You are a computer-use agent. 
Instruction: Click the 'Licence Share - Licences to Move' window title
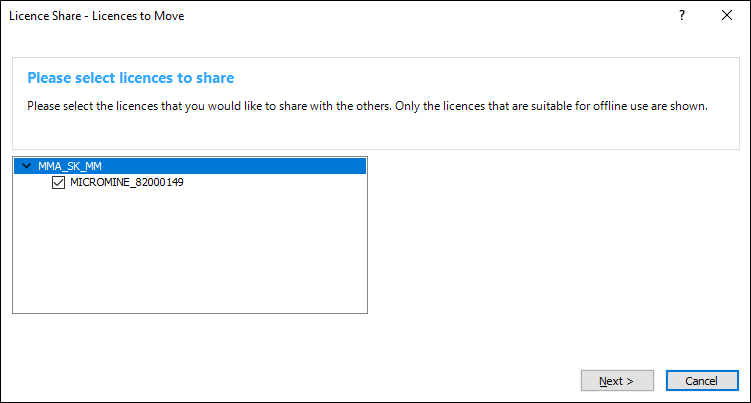96,16
